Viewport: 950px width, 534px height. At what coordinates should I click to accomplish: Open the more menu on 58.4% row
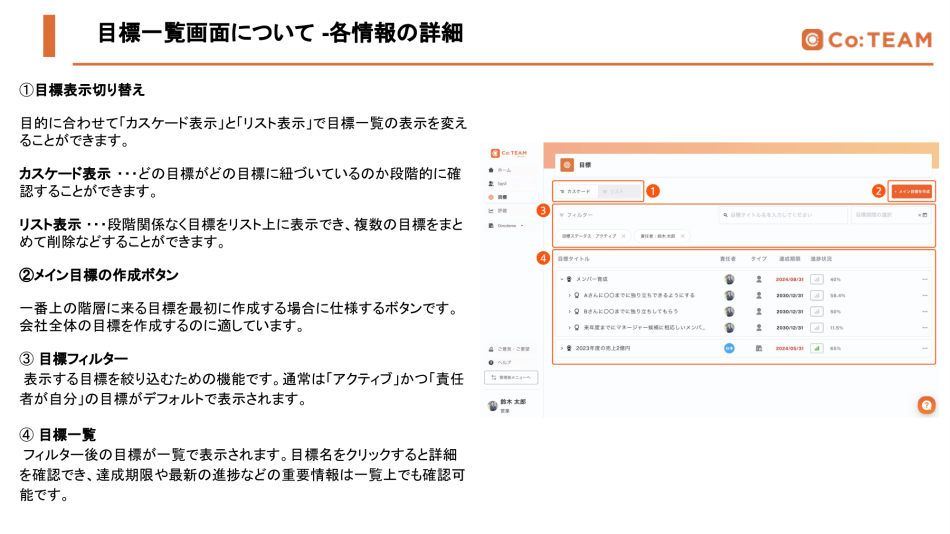click(925, 296)
